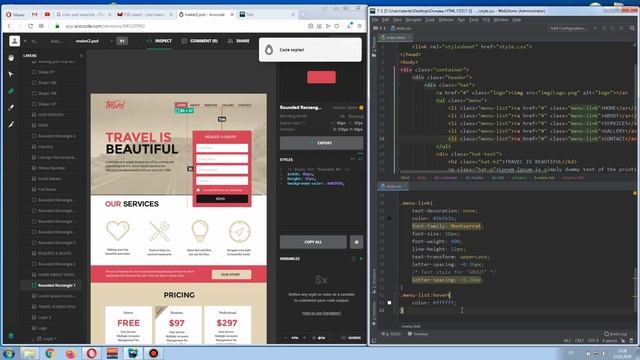
Task: Select the Rounded Rectangle 1 layer
Action: (52, 285)
